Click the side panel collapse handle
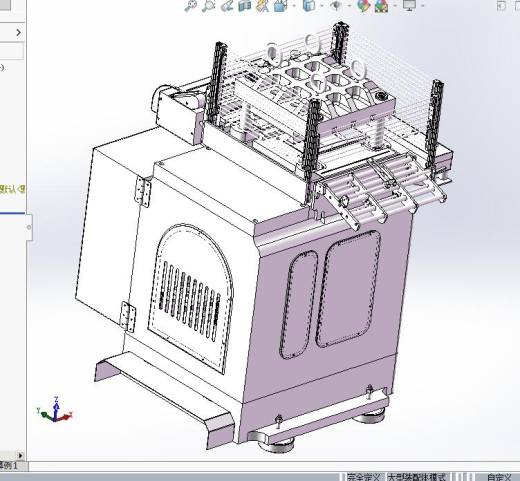The height and width of the screenshot is (481, 520). point(29,227)
